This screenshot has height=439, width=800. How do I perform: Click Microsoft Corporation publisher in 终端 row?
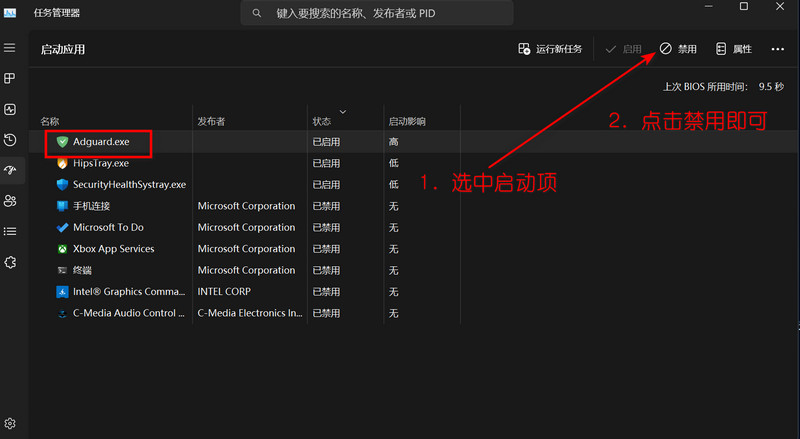246,271
